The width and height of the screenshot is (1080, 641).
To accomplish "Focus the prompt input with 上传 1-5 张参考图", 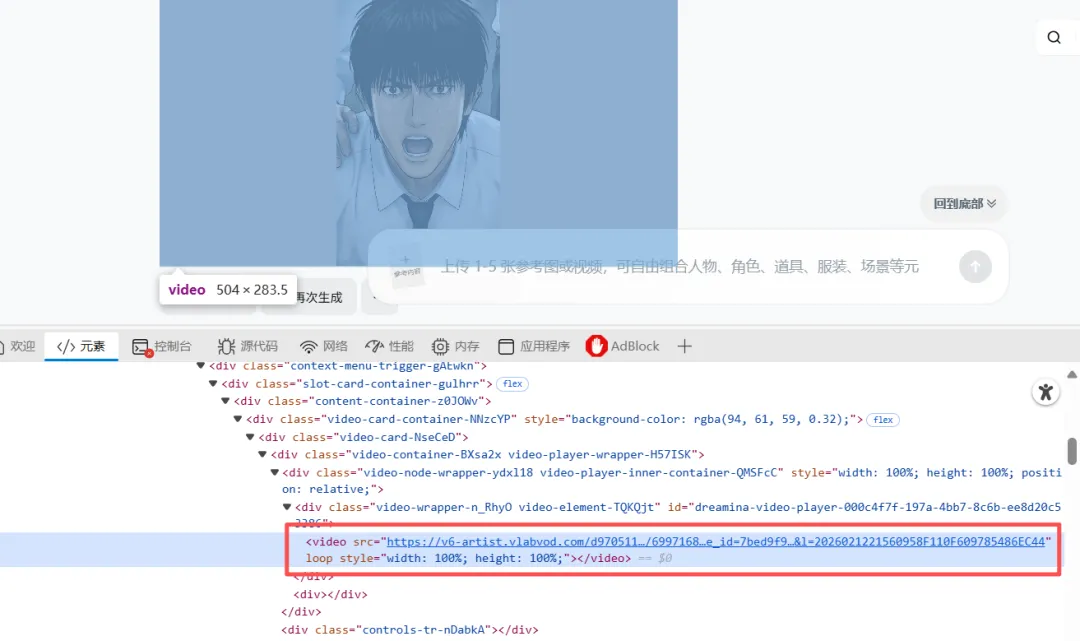I will click(x=679, y=266).
